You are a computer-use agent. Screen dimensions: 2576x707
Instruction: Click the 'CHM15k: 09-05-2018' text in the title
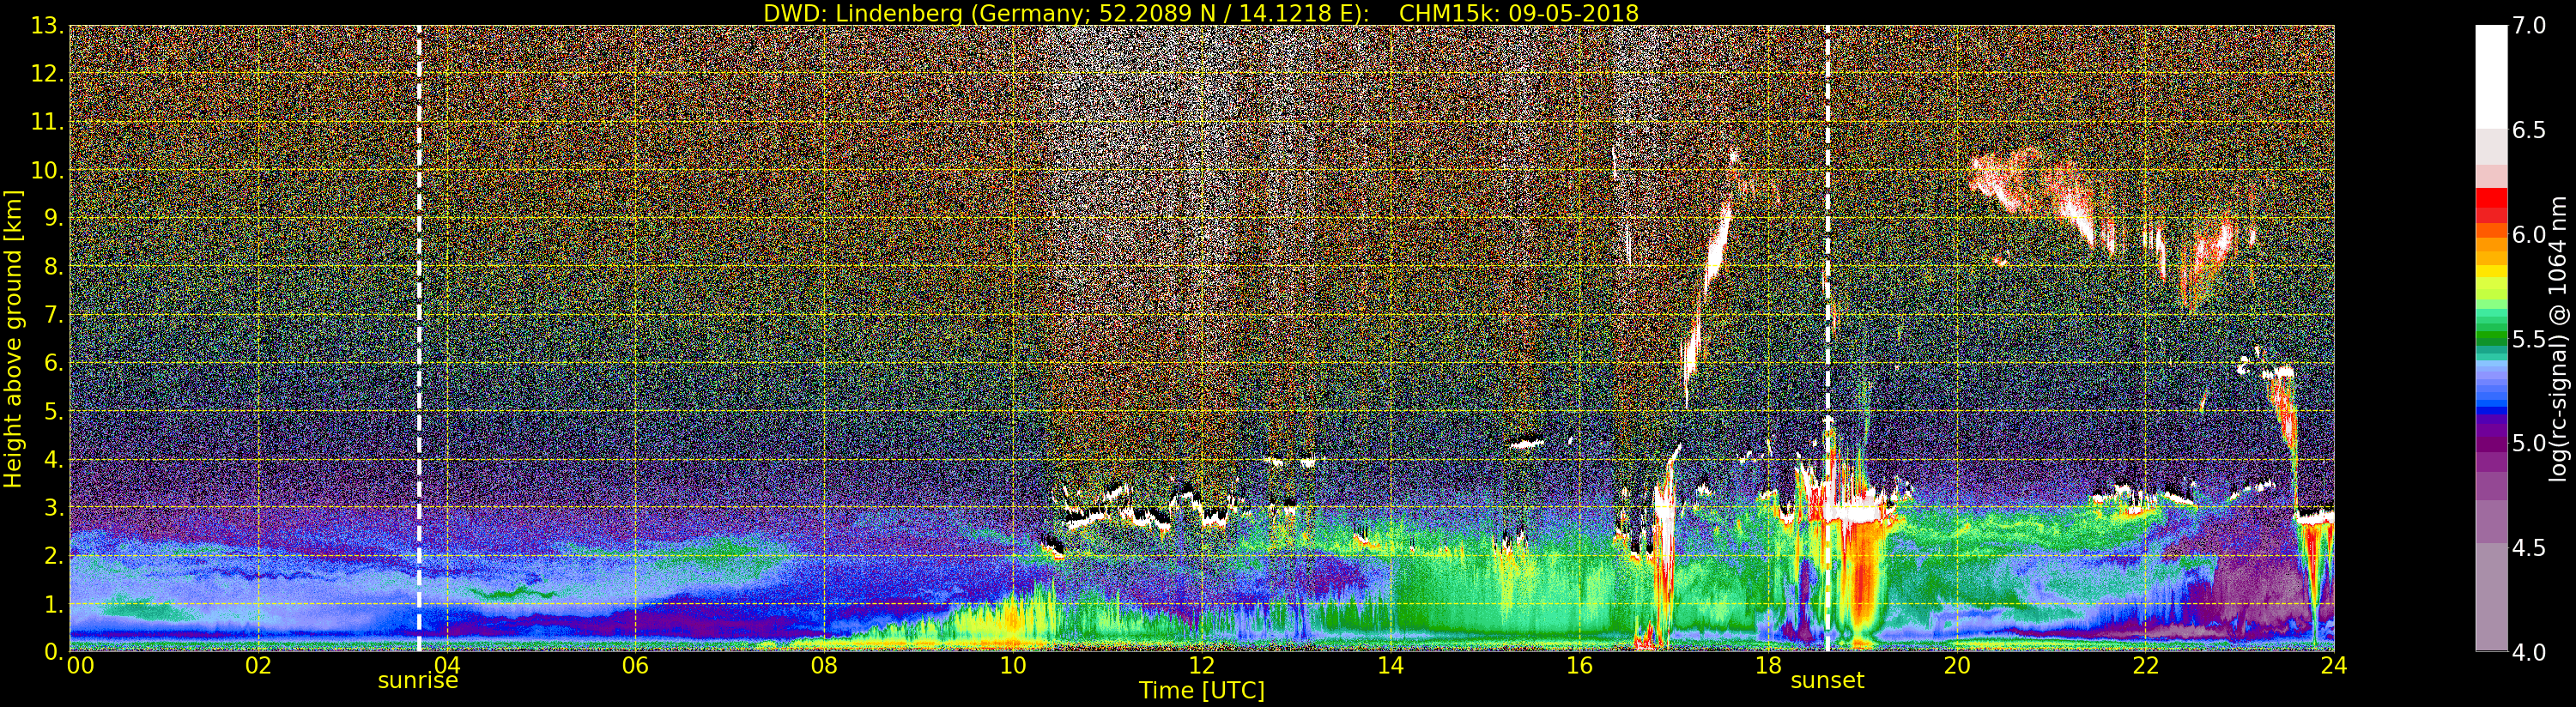click(1519, 13)
